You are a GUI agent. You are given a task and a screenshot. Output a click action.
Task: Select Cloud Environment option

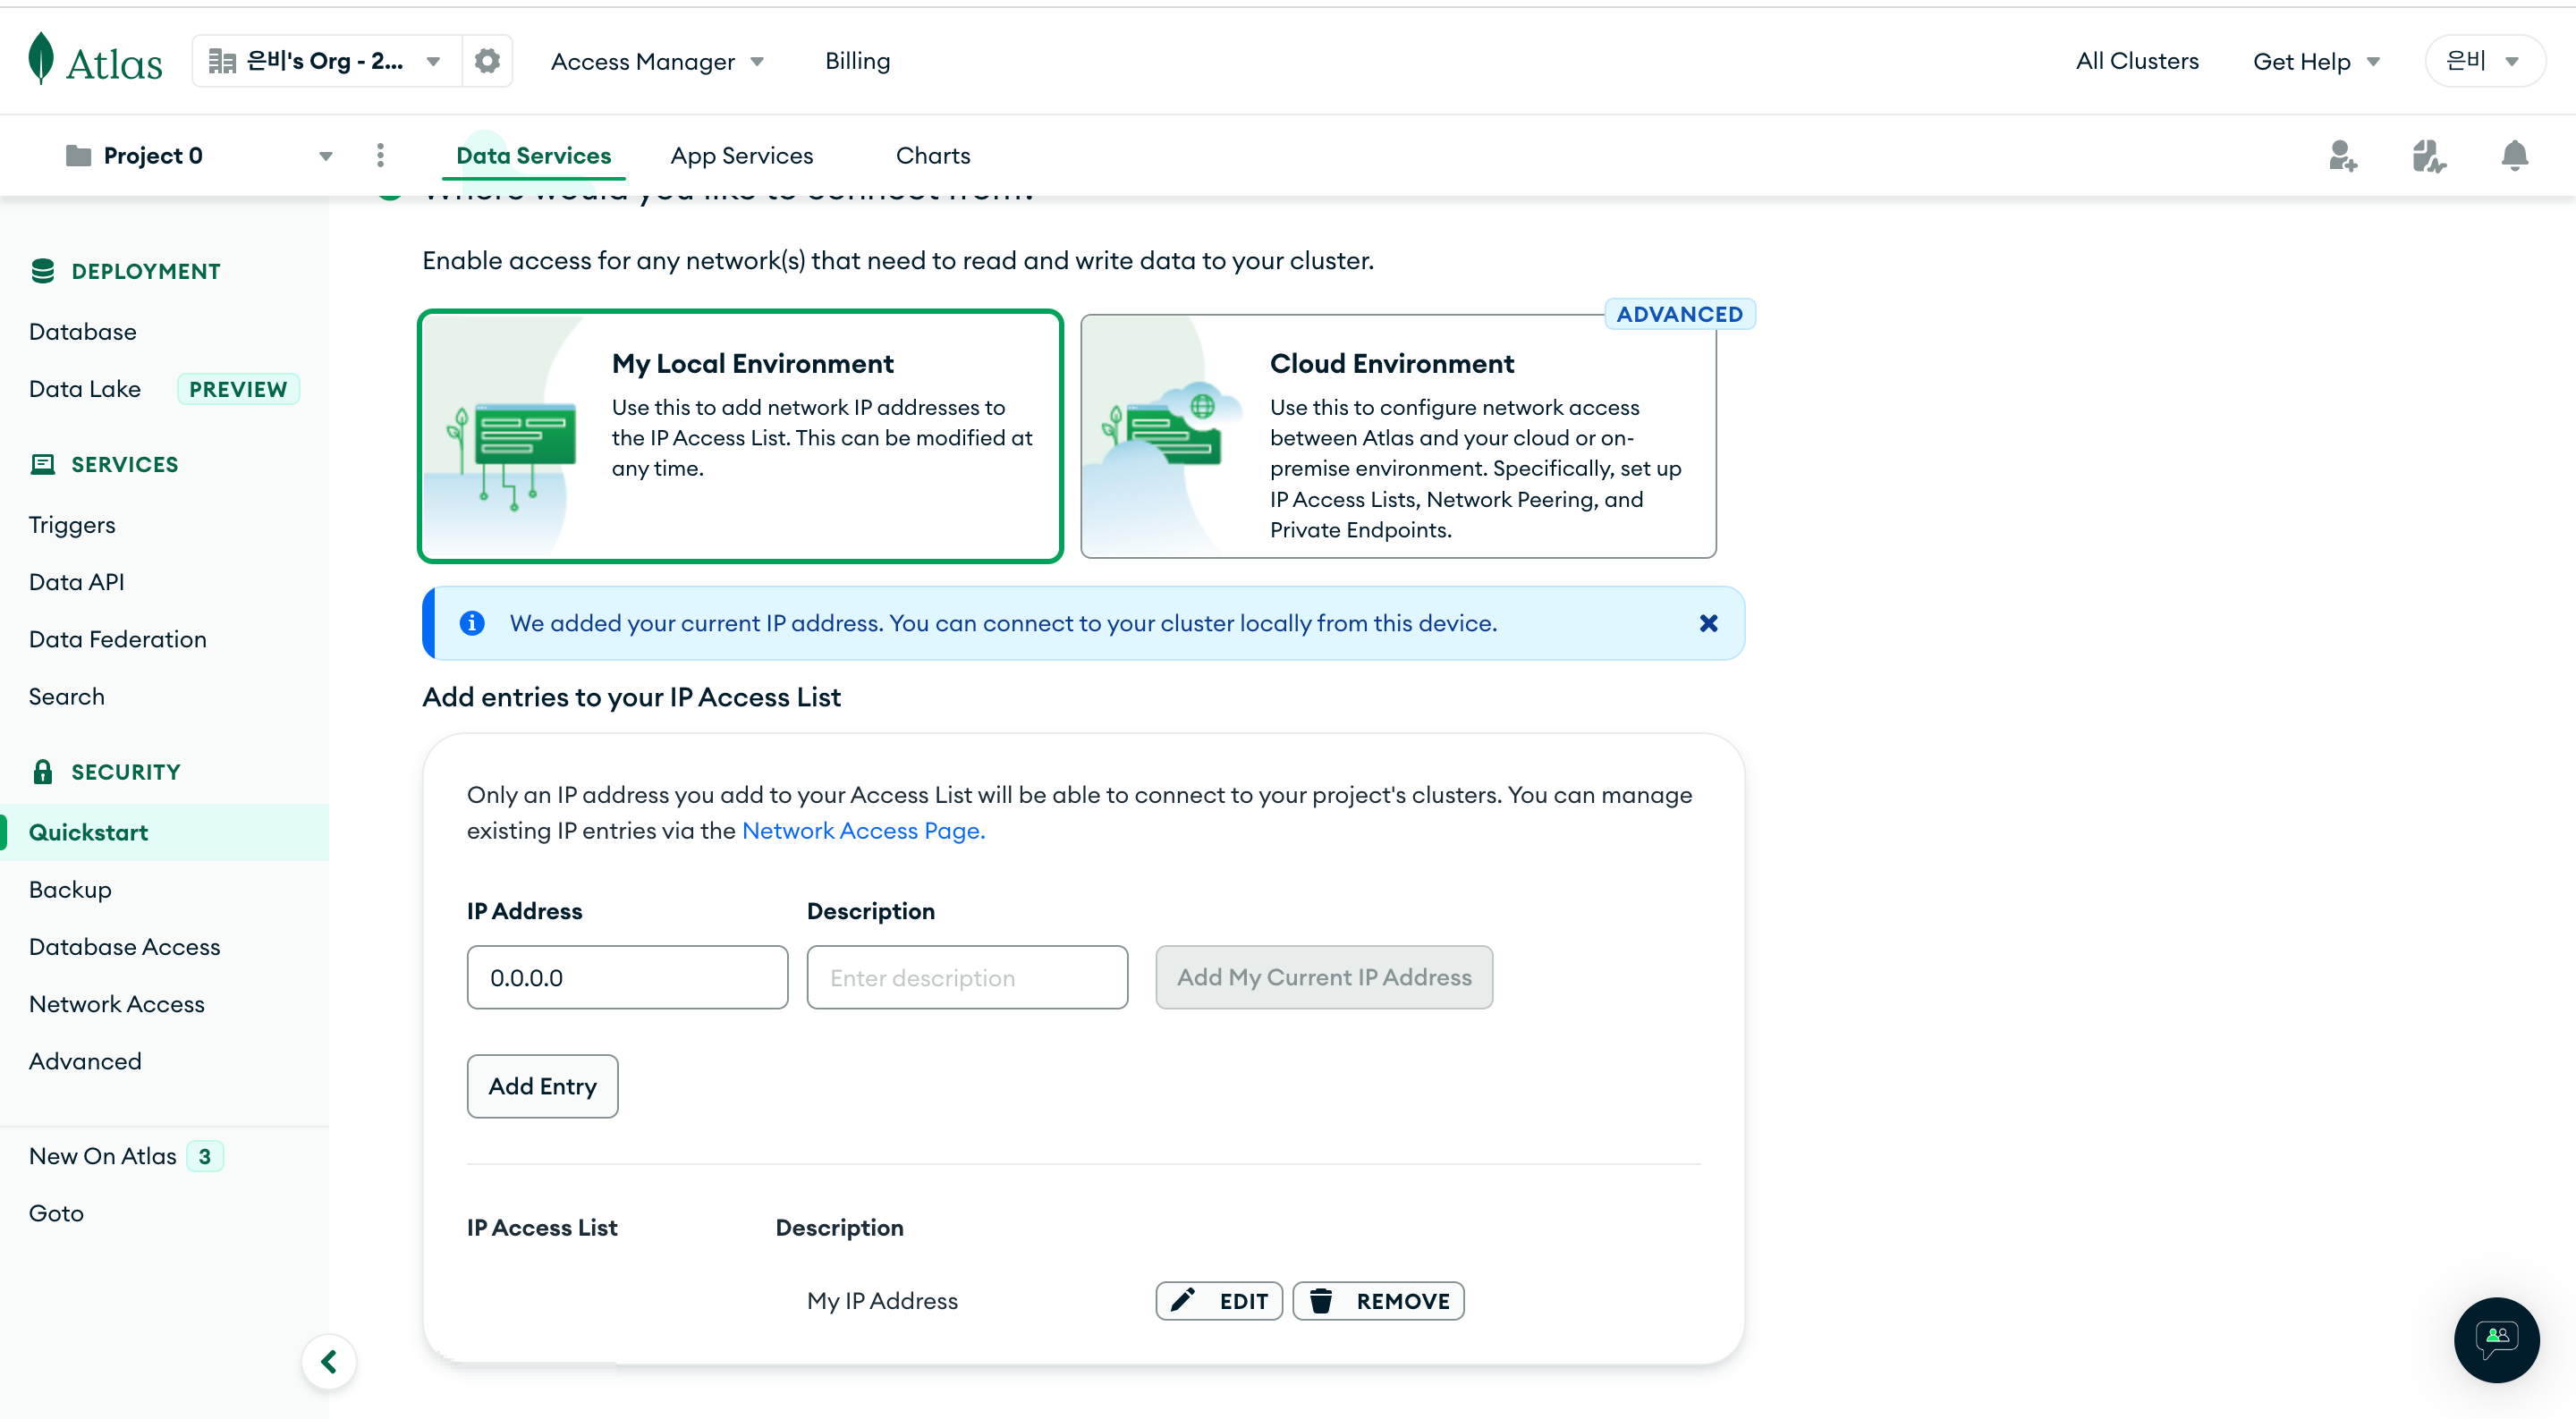click(x=1398, y=436)
